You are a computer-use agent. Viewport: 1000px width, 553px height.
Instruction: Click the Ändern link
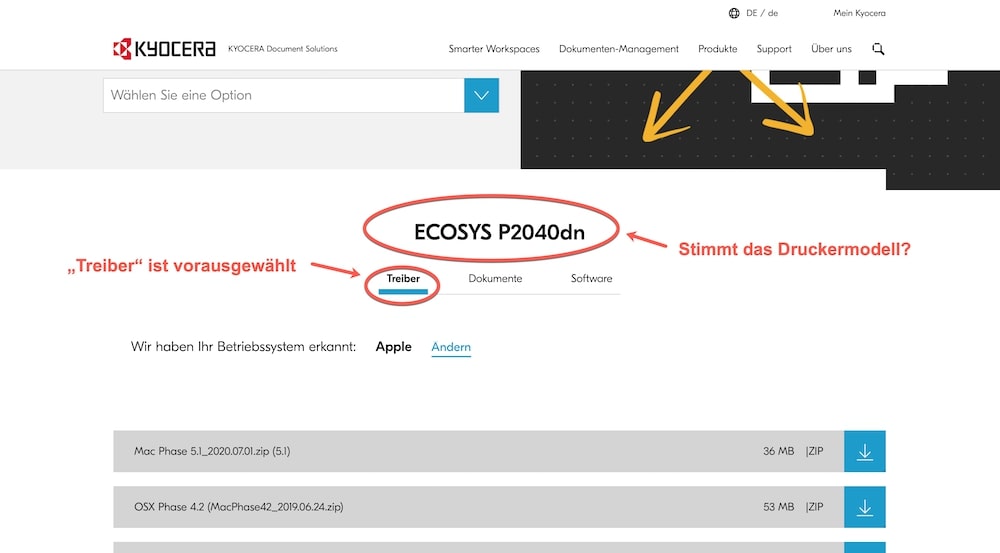(451, 347)
